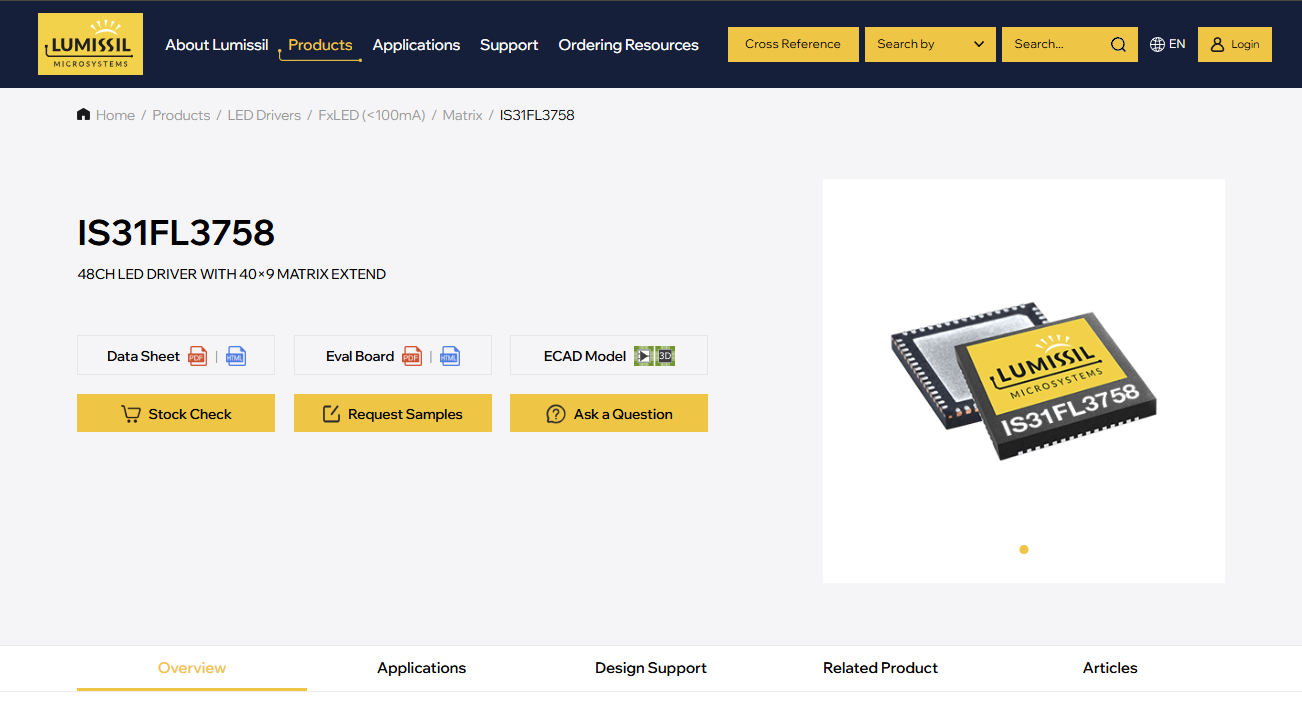Click the ECAD Model 3D icon
This screenshot has height=701, width=1302.
[x=665, y=356]
